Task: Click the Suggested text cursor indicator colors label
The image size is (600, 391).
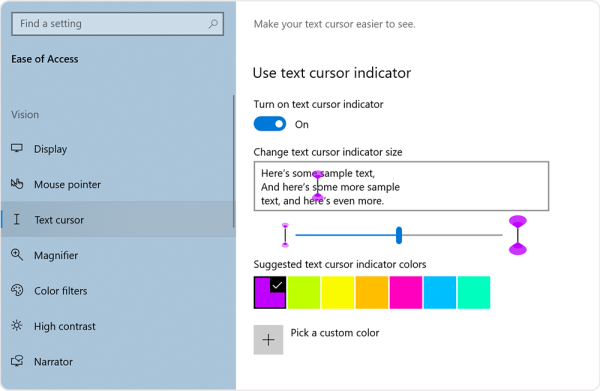Action: pos(340,264)
